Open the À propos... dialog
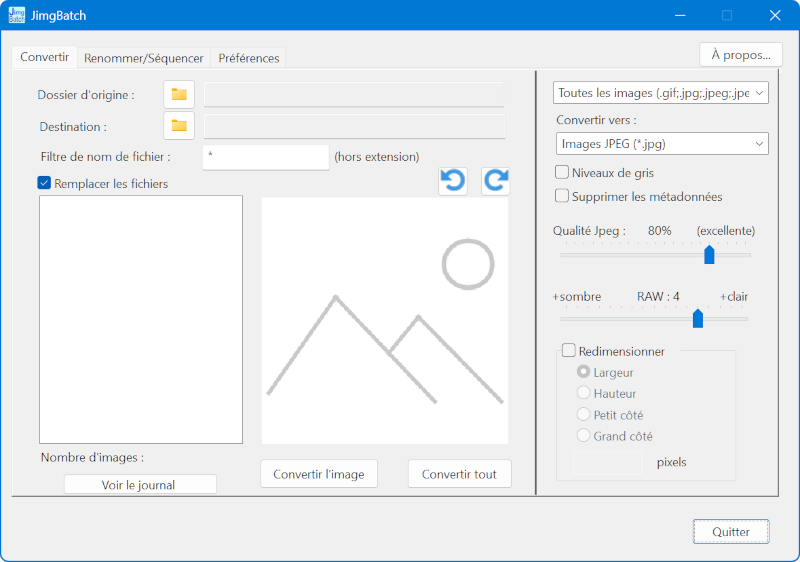 pos(740,55)
